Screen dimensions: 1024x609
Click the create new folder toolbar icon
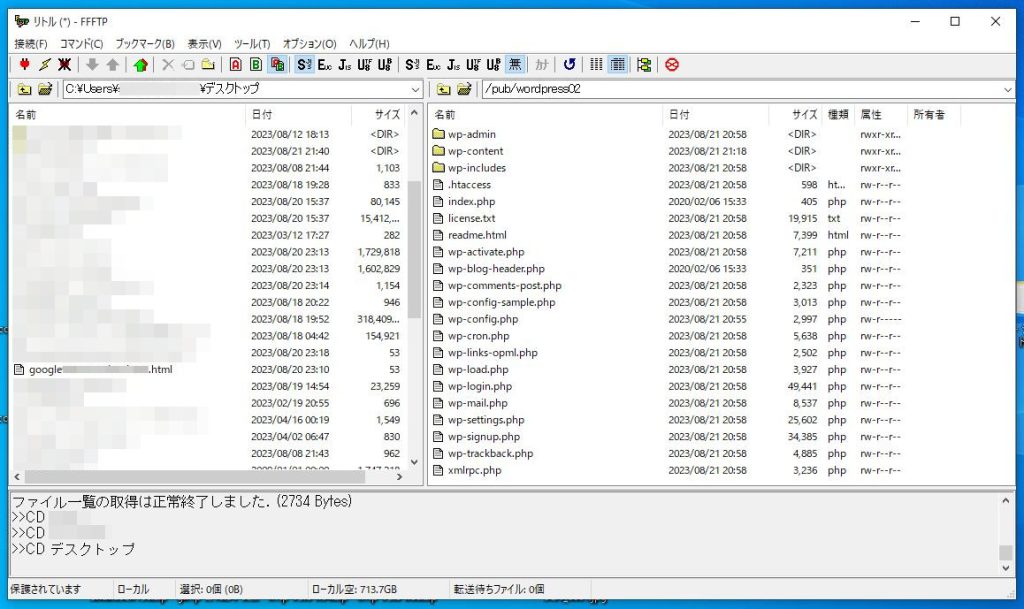point(208,65)
